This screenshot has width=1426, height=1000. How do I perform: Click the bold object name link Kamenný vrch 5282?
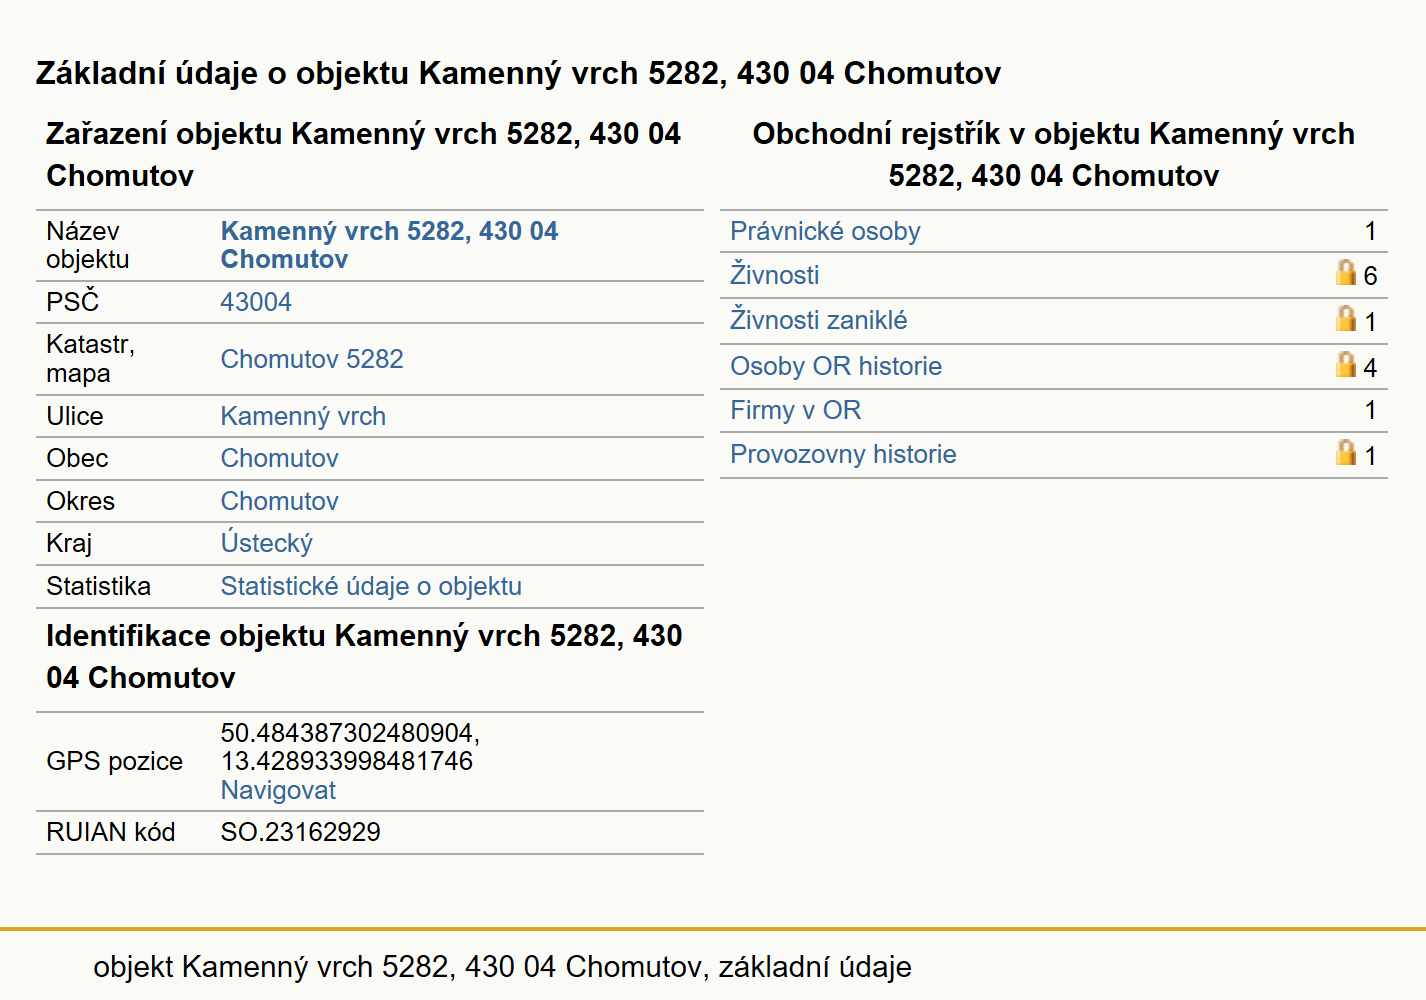(389, 245)
